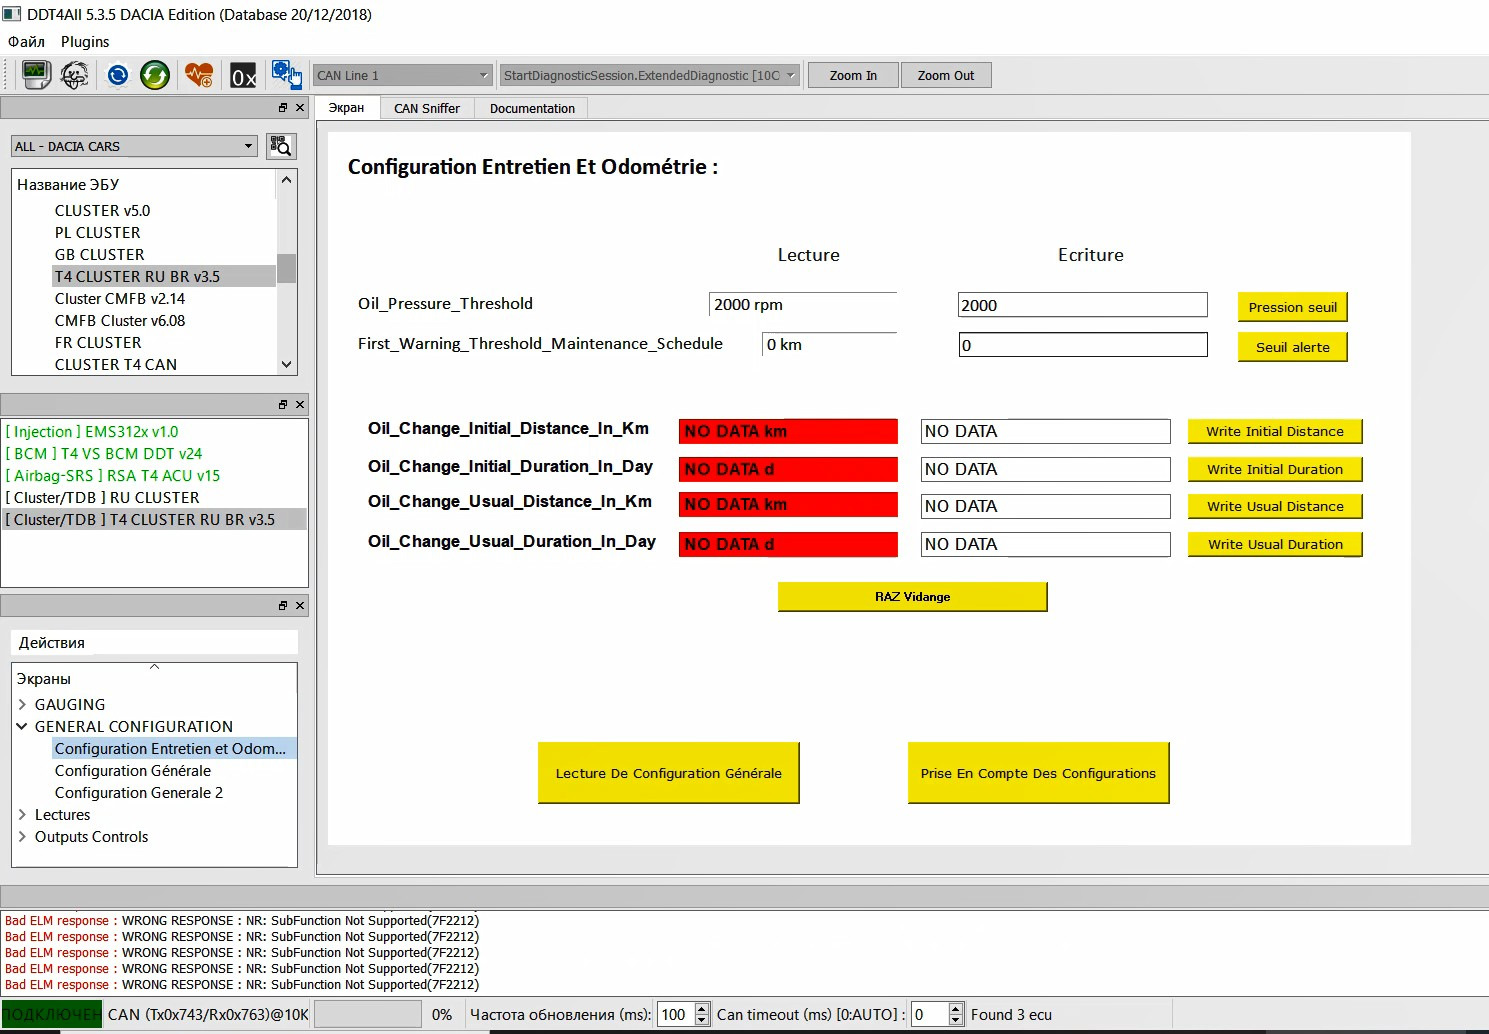Click the green circular refresh icon
Image resolution: width=1489 pixels, height=1034 pixels.
pos(155,75)
